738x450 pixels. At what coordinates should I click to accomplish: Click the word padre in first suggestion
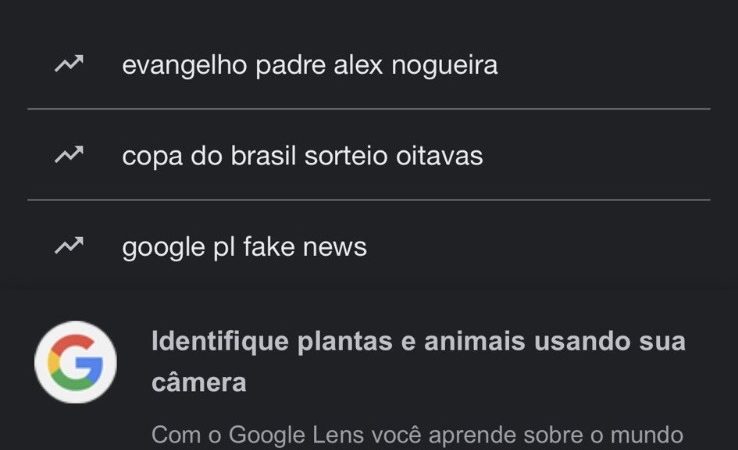pyautogui.click(x=290, y=65)
